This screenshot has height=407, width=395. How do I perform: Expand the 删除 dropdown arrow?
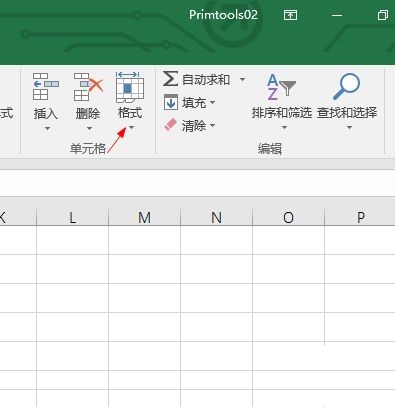[x=89, y=128]
